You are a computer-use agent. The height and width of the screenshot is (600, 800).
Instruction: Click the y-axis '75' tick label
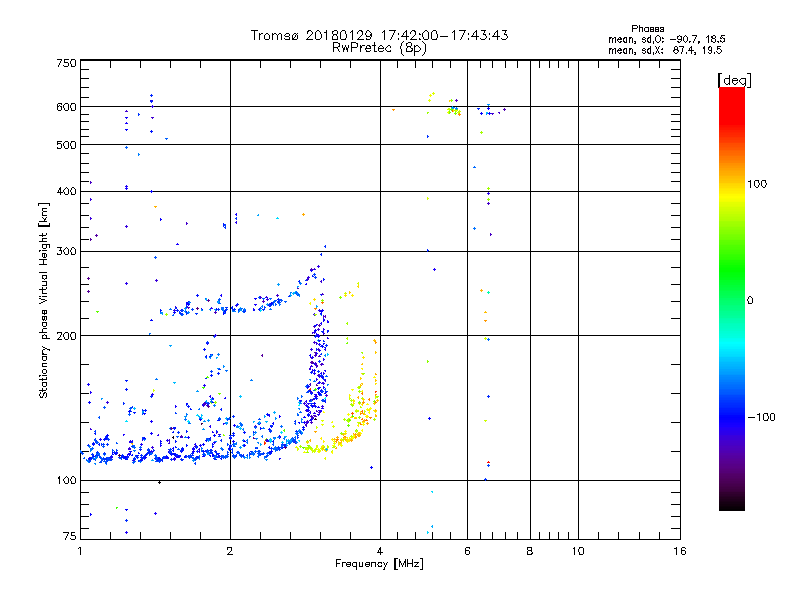pyautogui.click(x=70, y=536)
